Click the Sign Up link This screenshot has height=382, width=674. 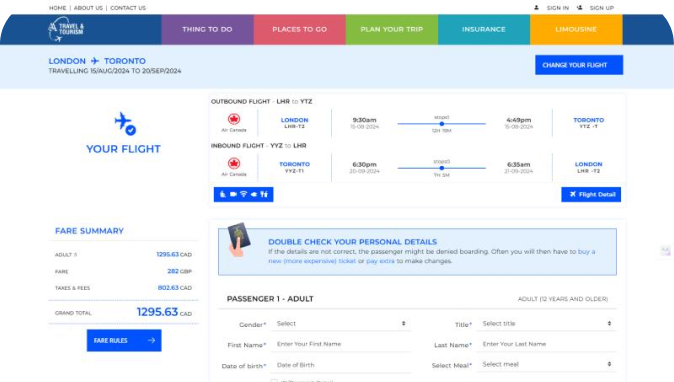tap(601, 8)
